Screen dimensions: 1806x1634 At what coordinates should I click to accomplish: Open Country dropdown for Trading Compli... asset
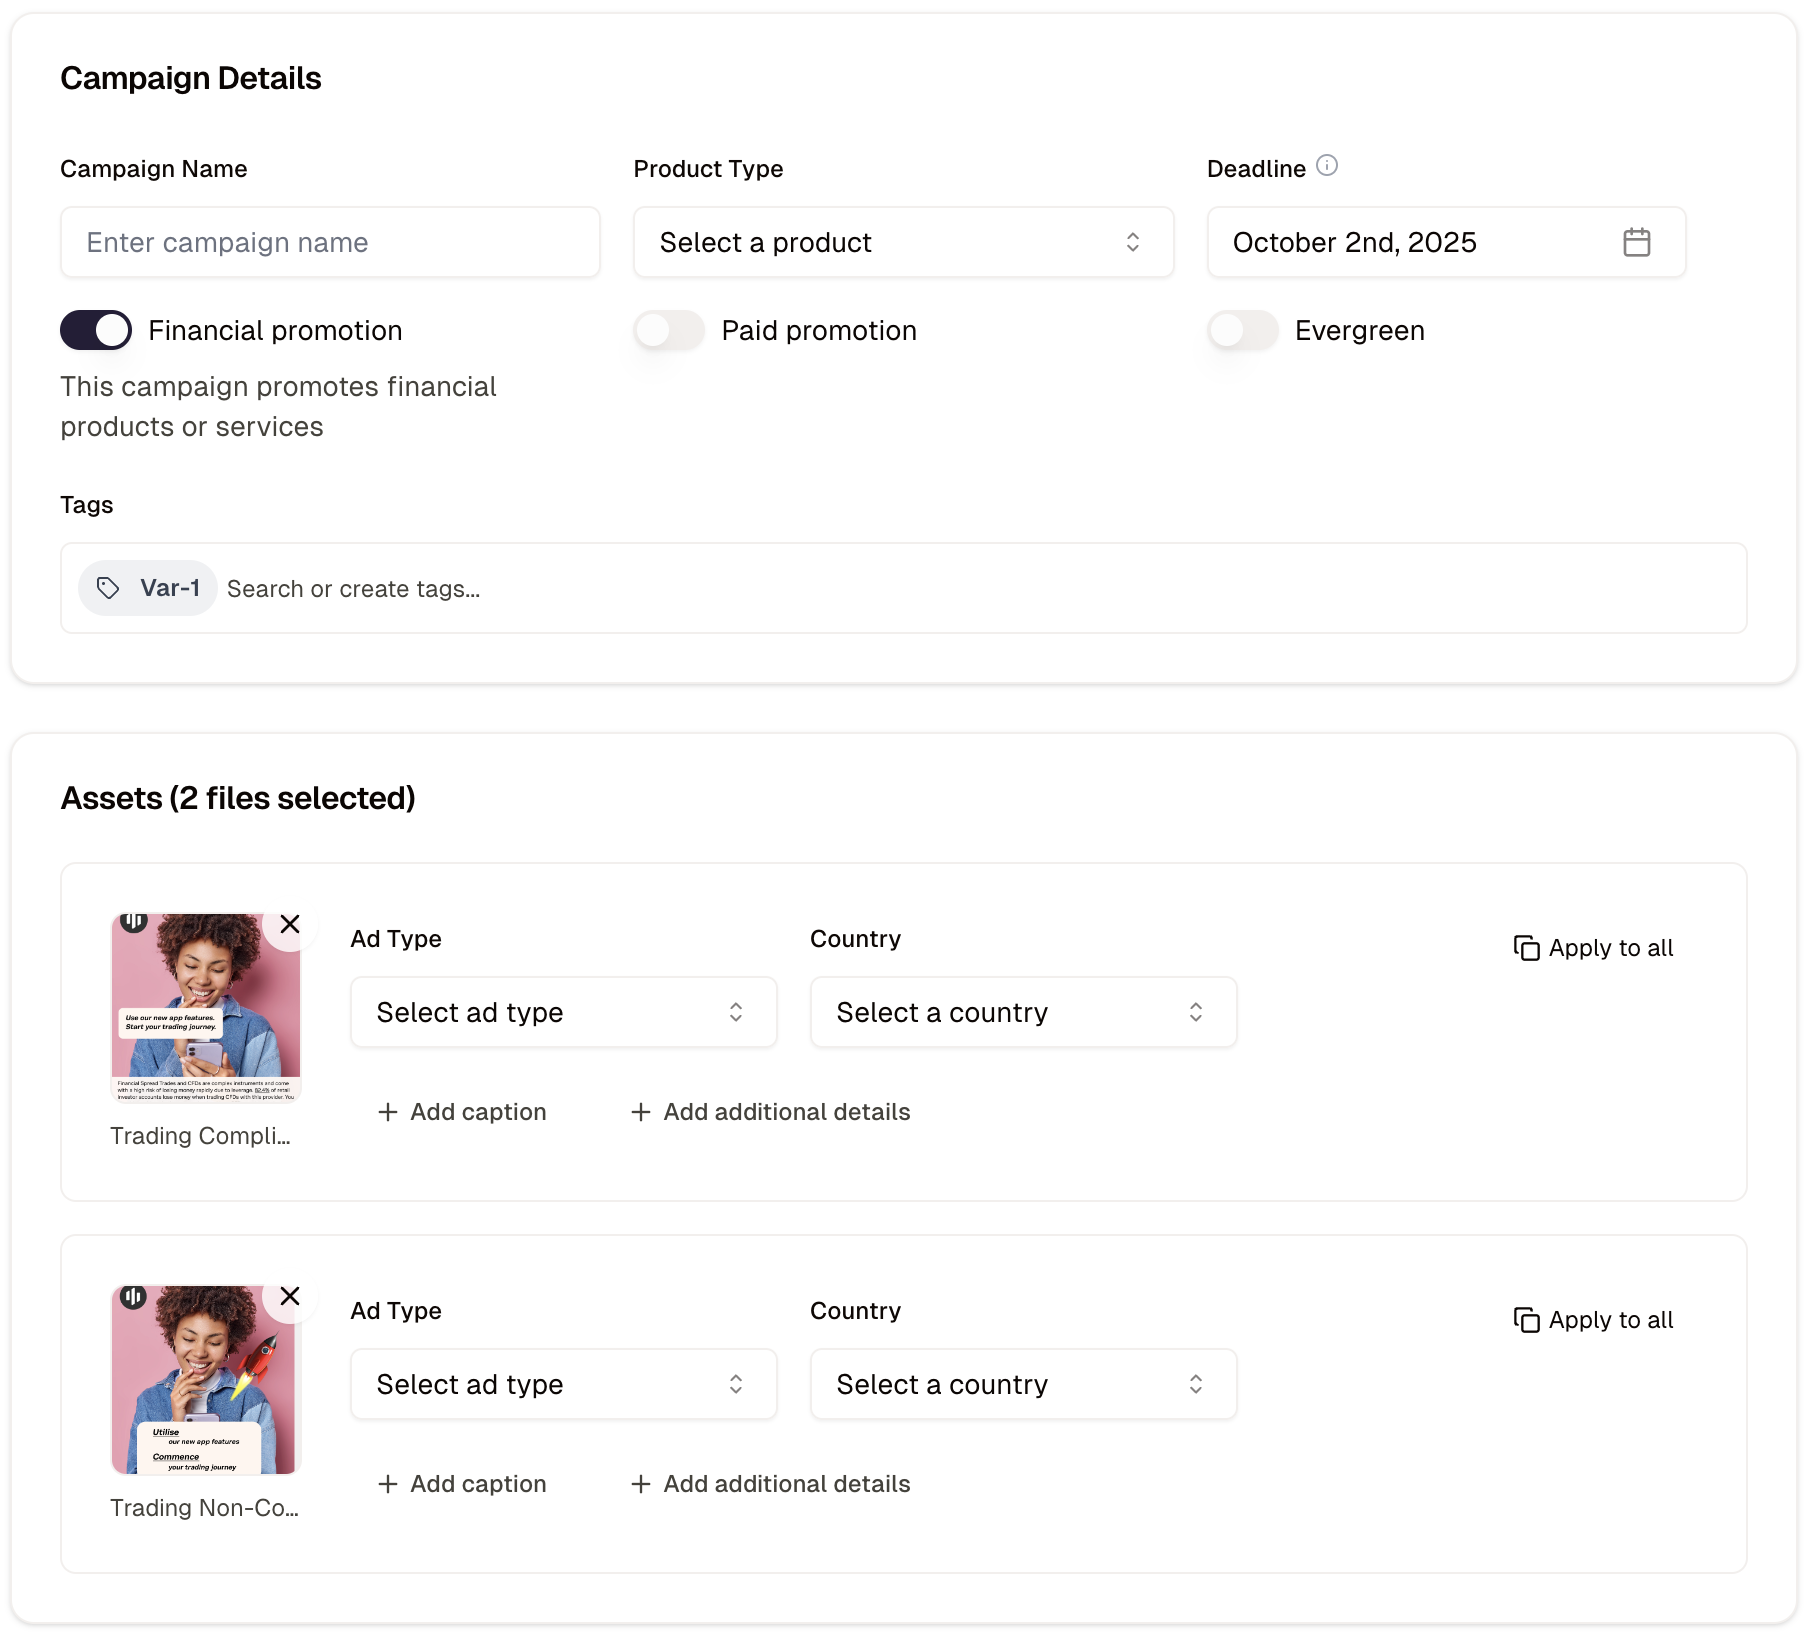pyautogui.click(x=1023, y=1012)
